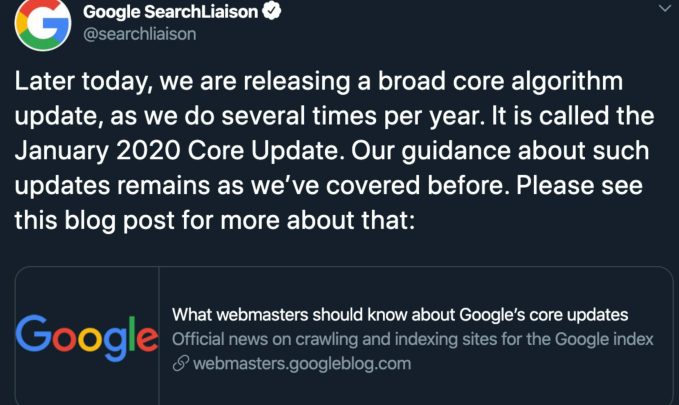Click the Google profile avatar
The width and height of the screenshot is (679, 405).
[43, 23]
